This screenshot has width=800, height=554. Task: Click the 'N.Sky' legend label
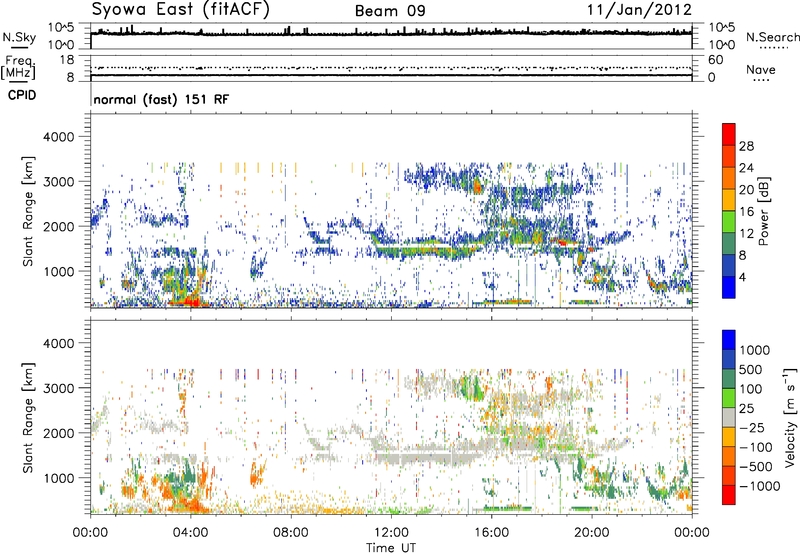pos(19,37)
